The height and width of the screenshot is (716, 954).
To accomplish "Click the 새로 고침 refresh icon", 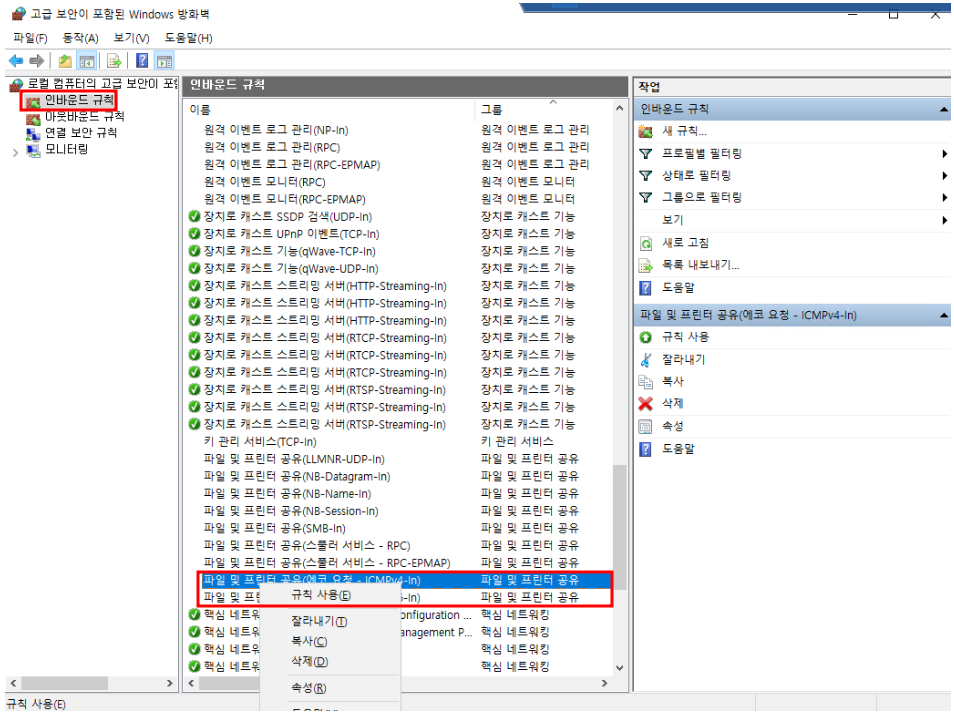I will click(x=646, y=243).
